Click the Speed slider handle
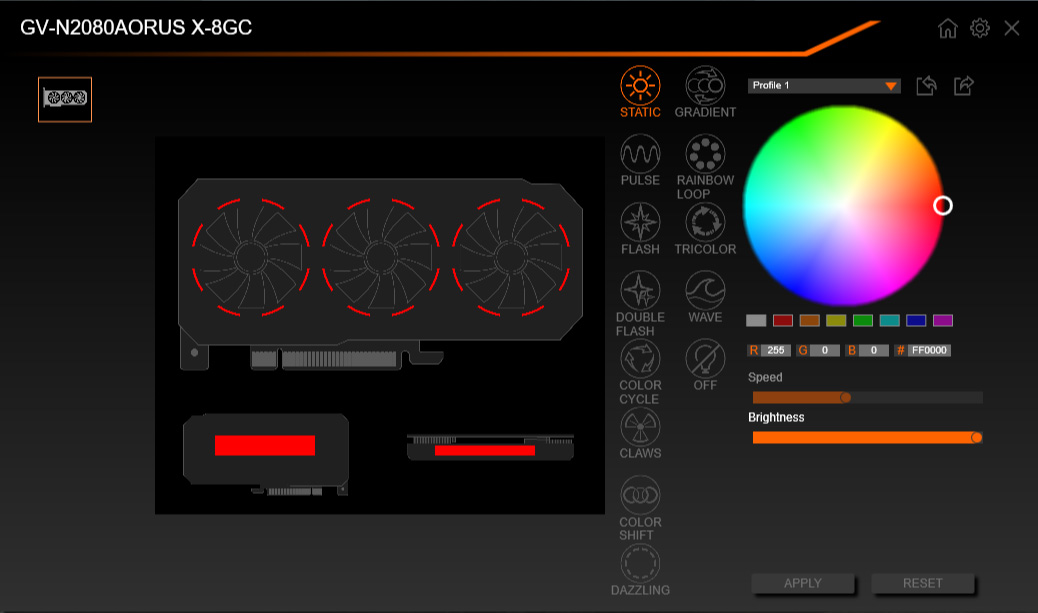This screenshot has height=613, width=1038. (845, 397)
